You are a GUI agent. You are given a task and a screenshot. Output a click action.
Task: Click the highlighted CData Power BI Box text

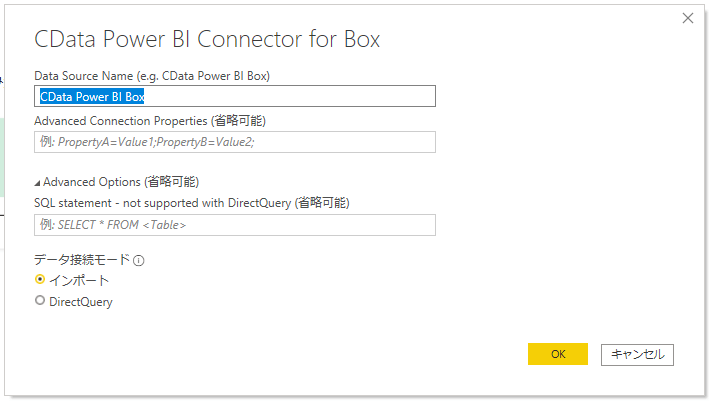coord(93,96)
